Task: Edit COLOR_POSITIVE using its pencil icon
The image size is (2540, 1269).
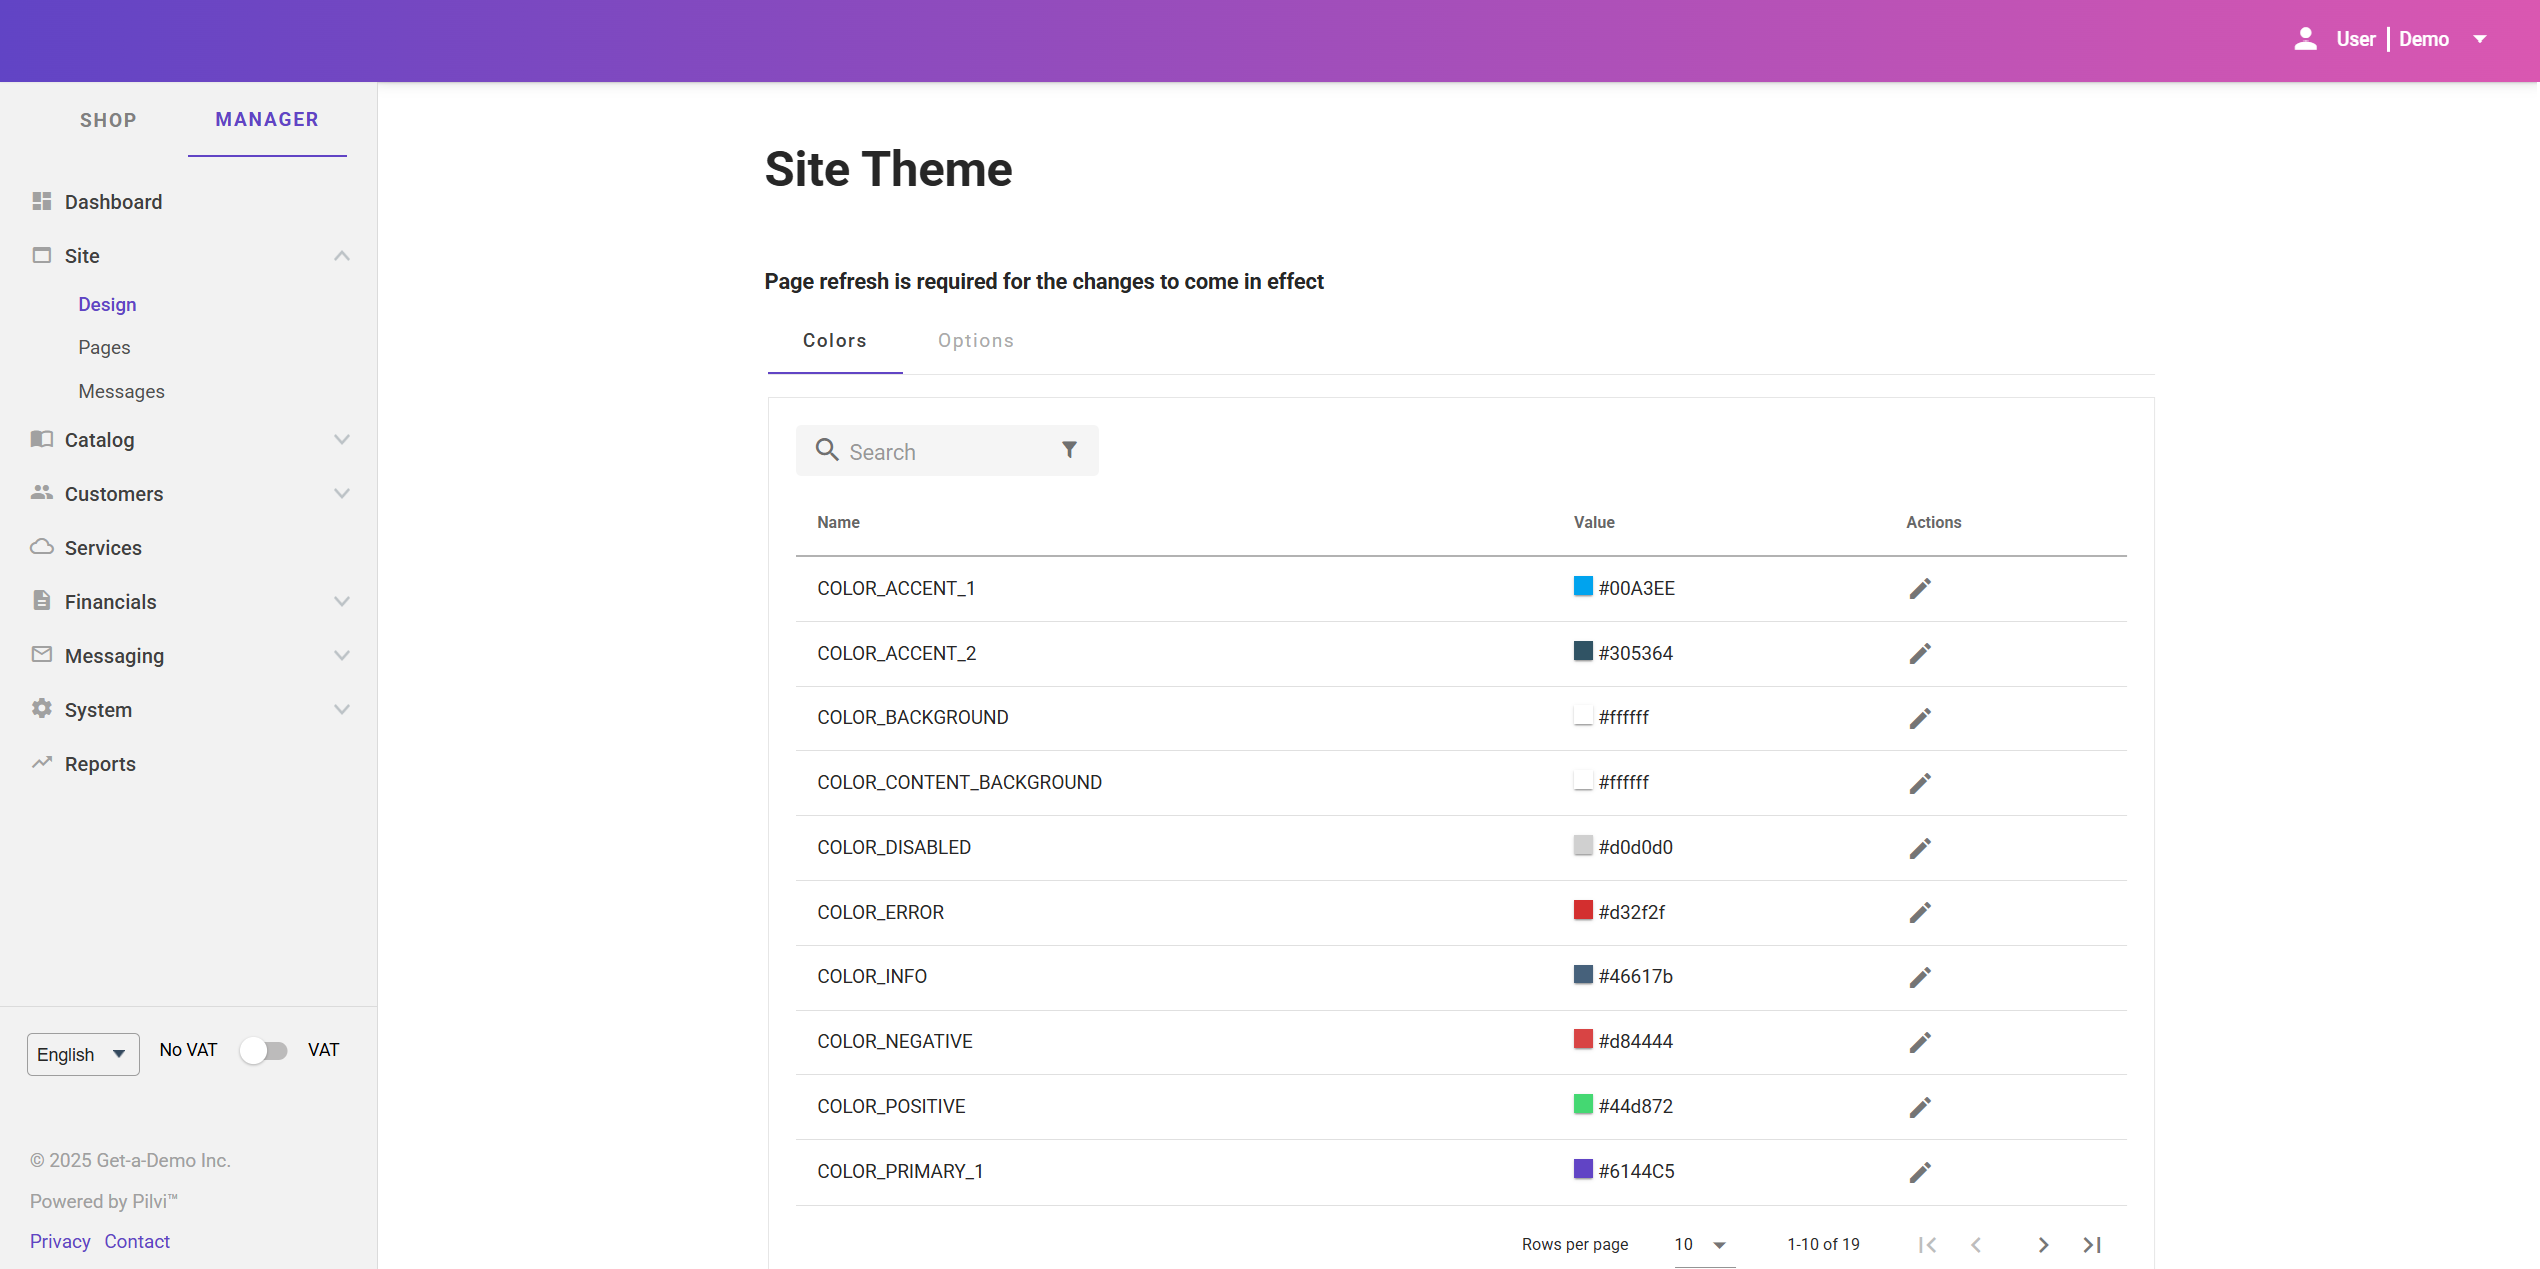Action: (1919, 1107)
